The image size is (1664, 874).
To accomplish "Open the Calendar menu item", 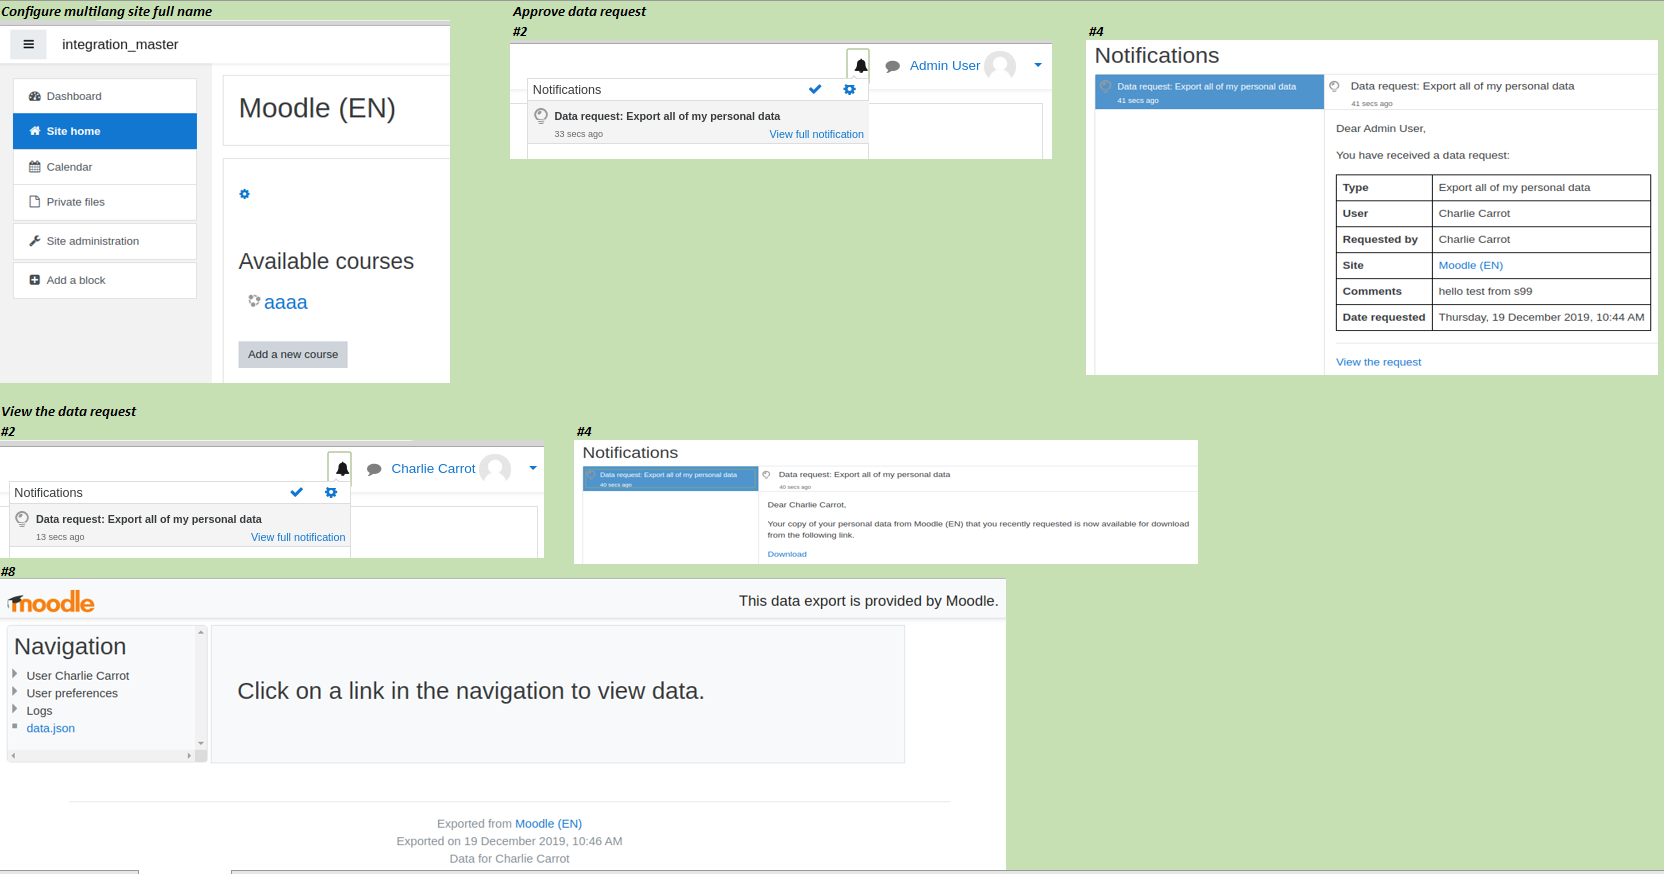I will point(105,167).
